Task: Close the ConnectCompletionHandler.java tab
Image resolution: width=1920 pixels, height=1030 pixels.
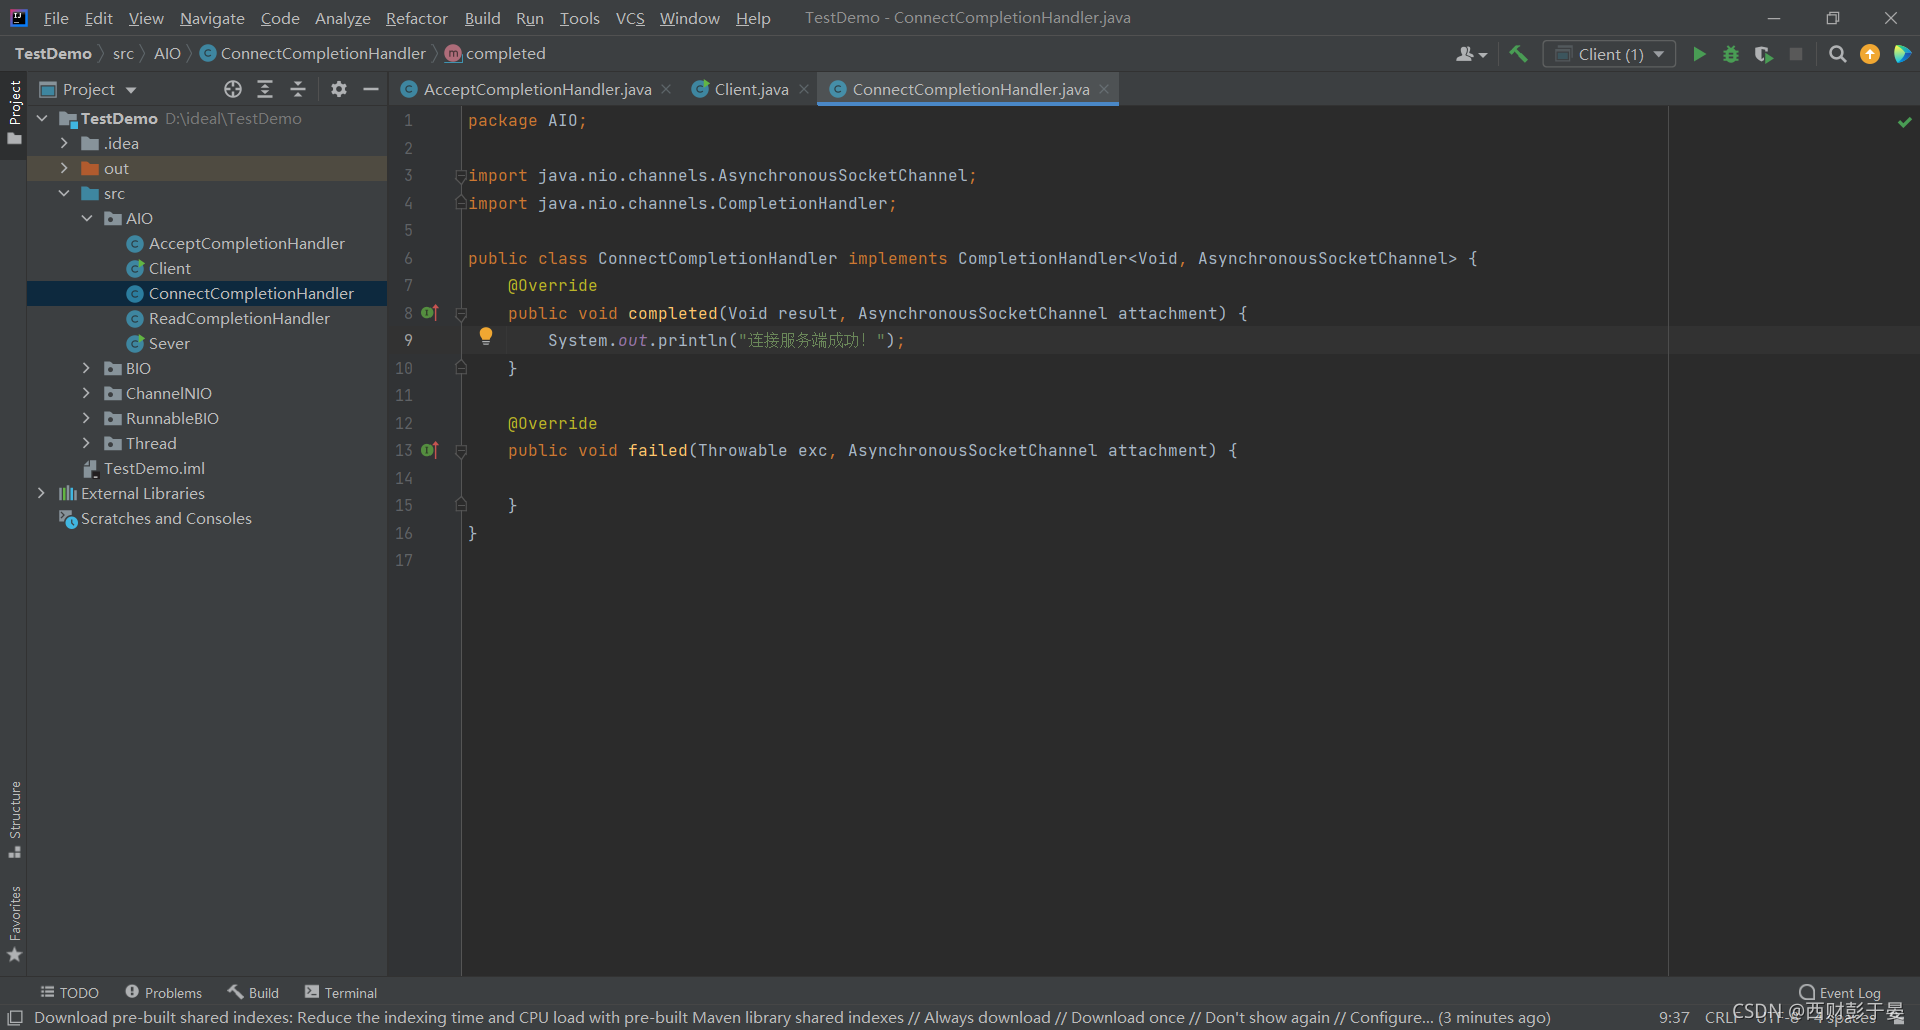Action: [x=1104, y=89]
